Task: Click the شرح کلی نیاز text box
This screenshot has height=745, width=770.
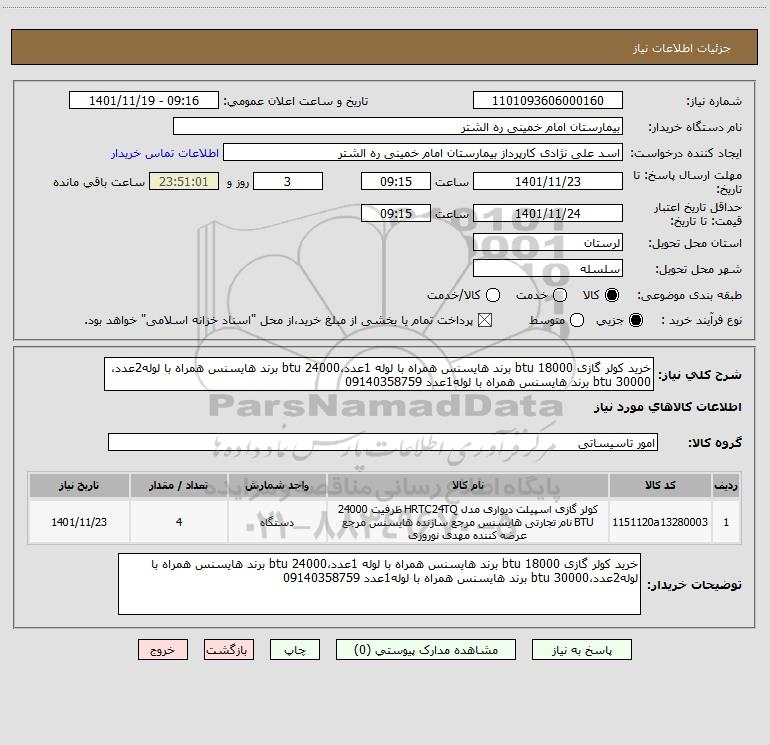Action: click(379, 374)
